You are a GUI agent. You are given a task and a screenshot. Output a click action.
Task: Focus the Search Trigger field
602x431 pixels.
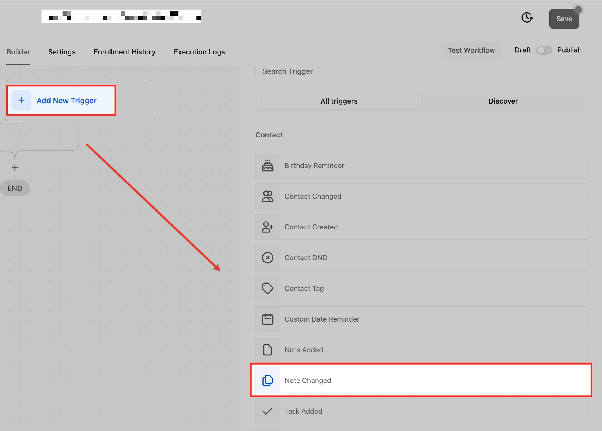(x=421, y=72)
